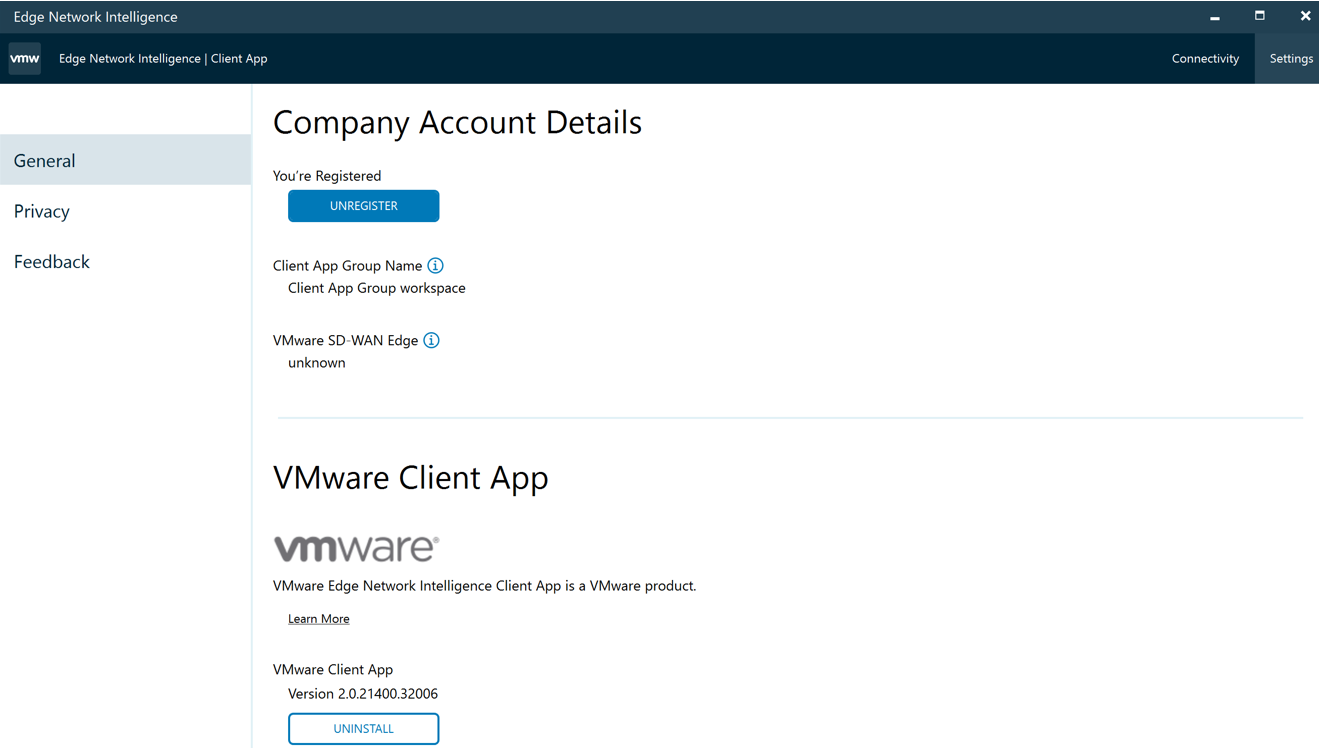1319x748 pixels.
Task: Click the Client App Group Name label
Action: [x=348, y=266]
